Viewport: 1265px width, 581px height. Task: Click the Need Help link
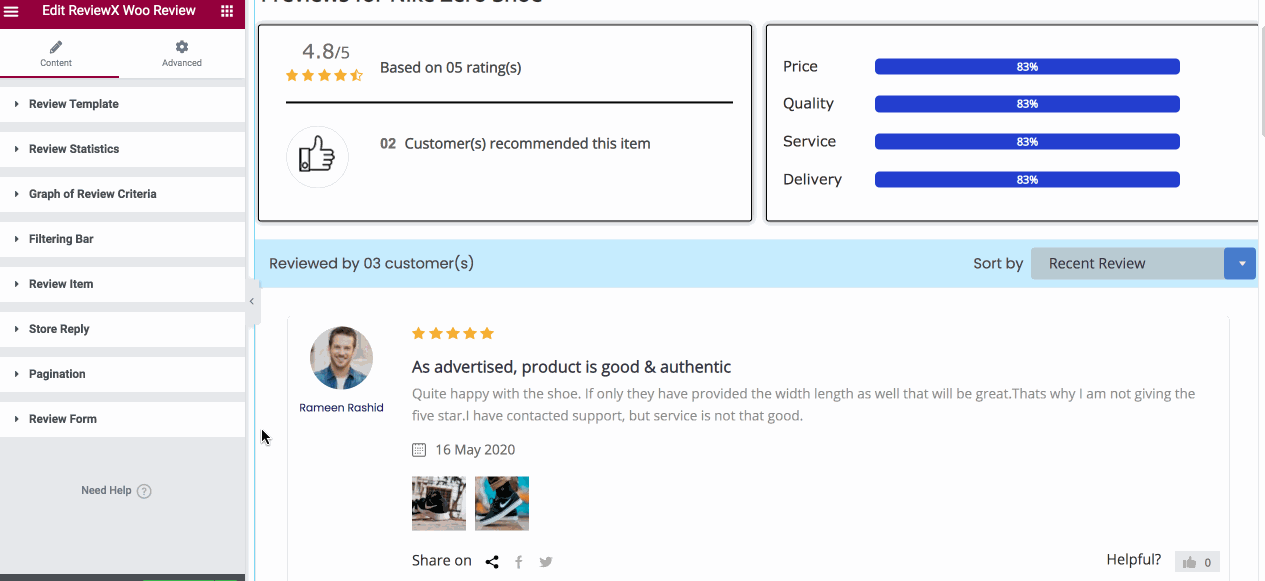[106, 491]
